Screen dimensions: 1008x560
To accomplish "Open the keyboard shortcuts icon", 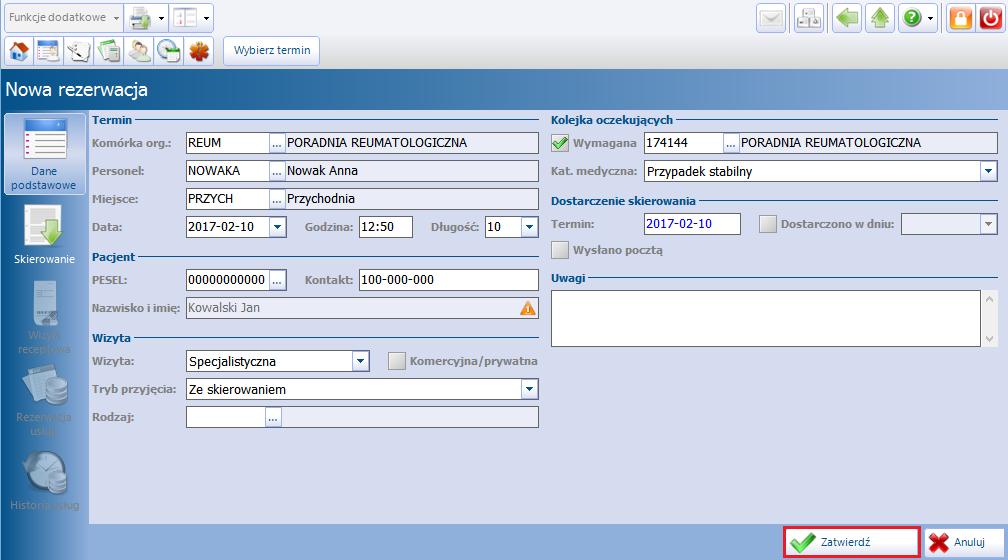I will [x=809, y=18].
